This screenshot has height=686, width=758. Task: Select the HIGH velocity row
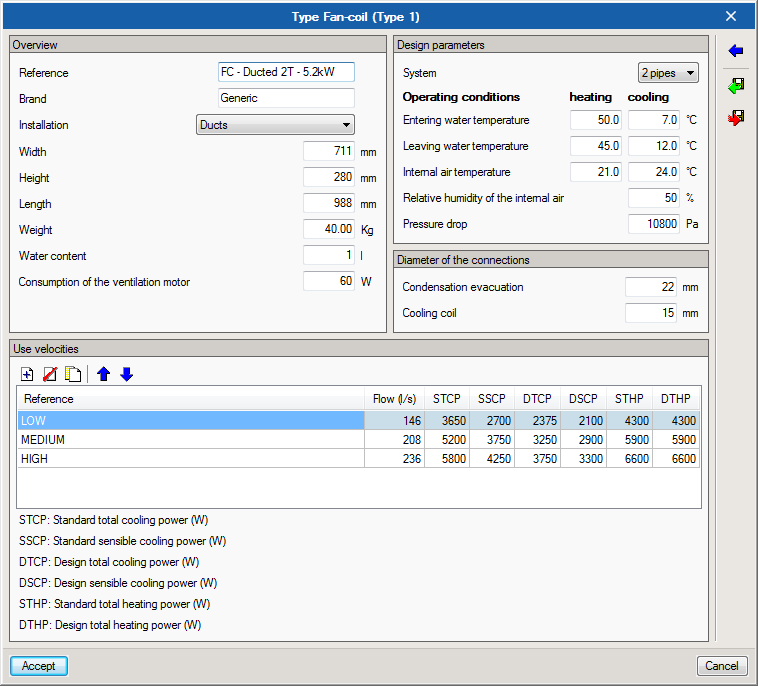(x=190, y=459)
